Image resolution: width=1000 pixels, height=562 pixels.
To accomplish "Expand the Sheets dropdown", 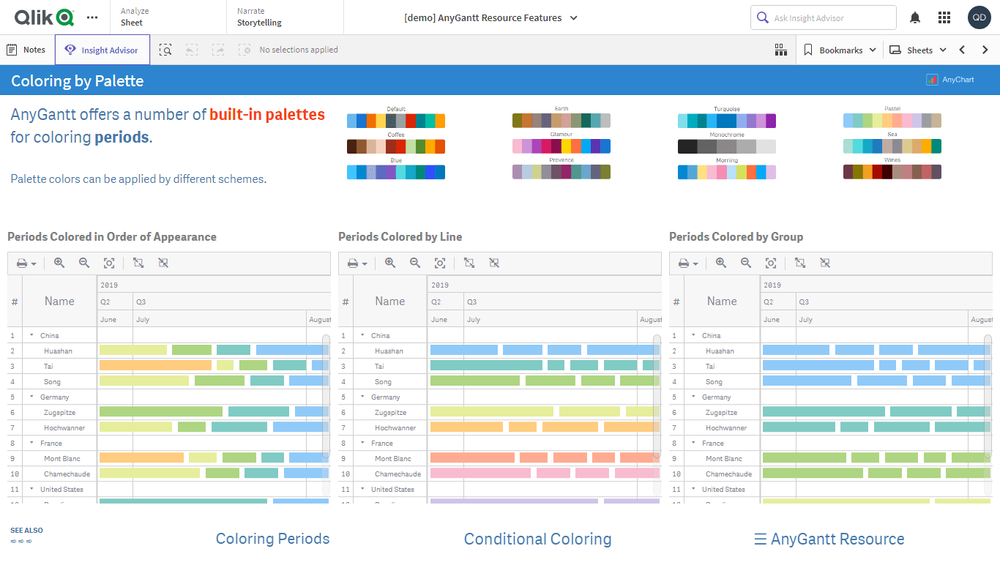I will click(x=918, y=50).
